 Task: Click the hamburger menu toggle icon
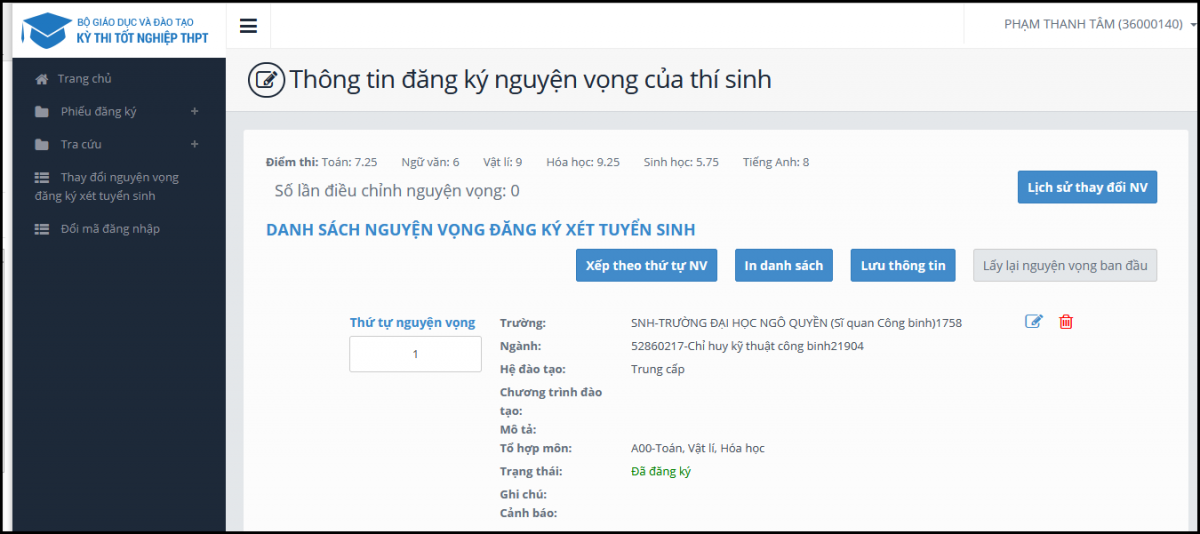point(249,26)
